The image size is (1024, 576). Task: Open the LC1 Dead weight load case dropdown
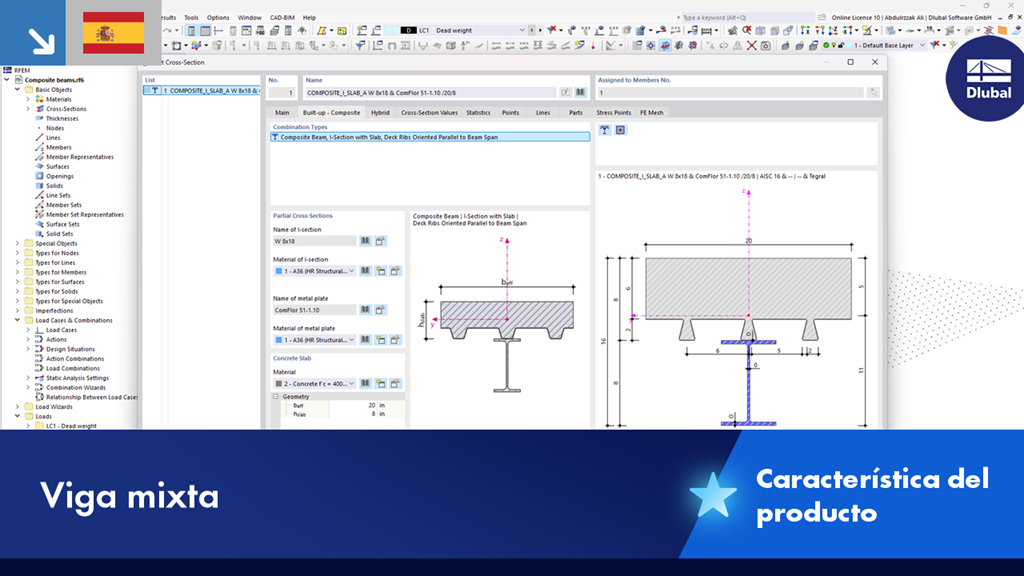(522, 31)
